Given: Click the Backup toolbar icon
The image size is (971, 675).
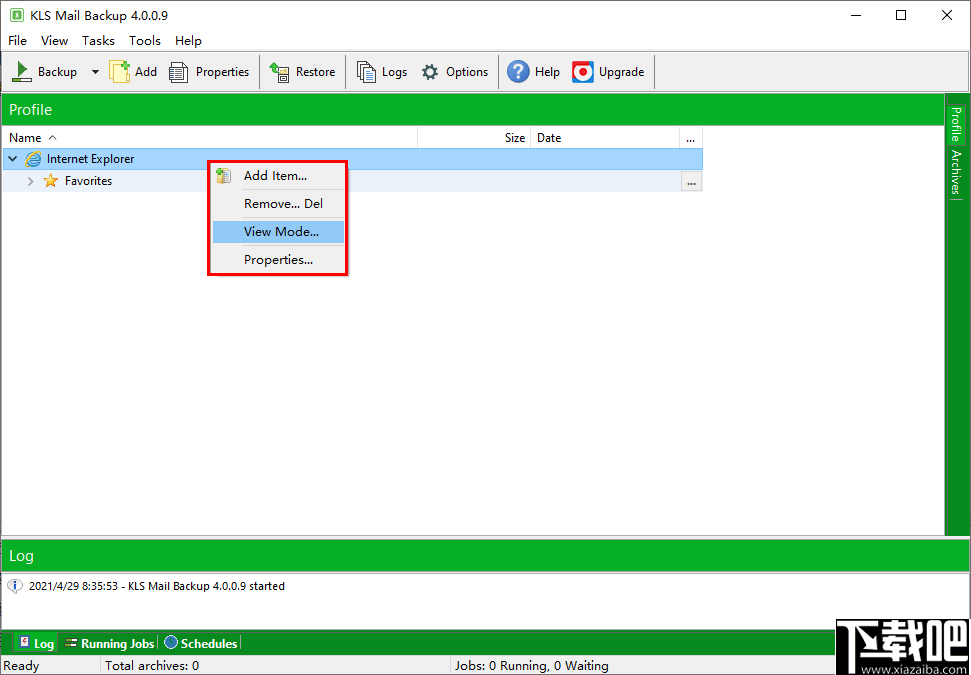Looking at the screenshot, I should 21,71.
